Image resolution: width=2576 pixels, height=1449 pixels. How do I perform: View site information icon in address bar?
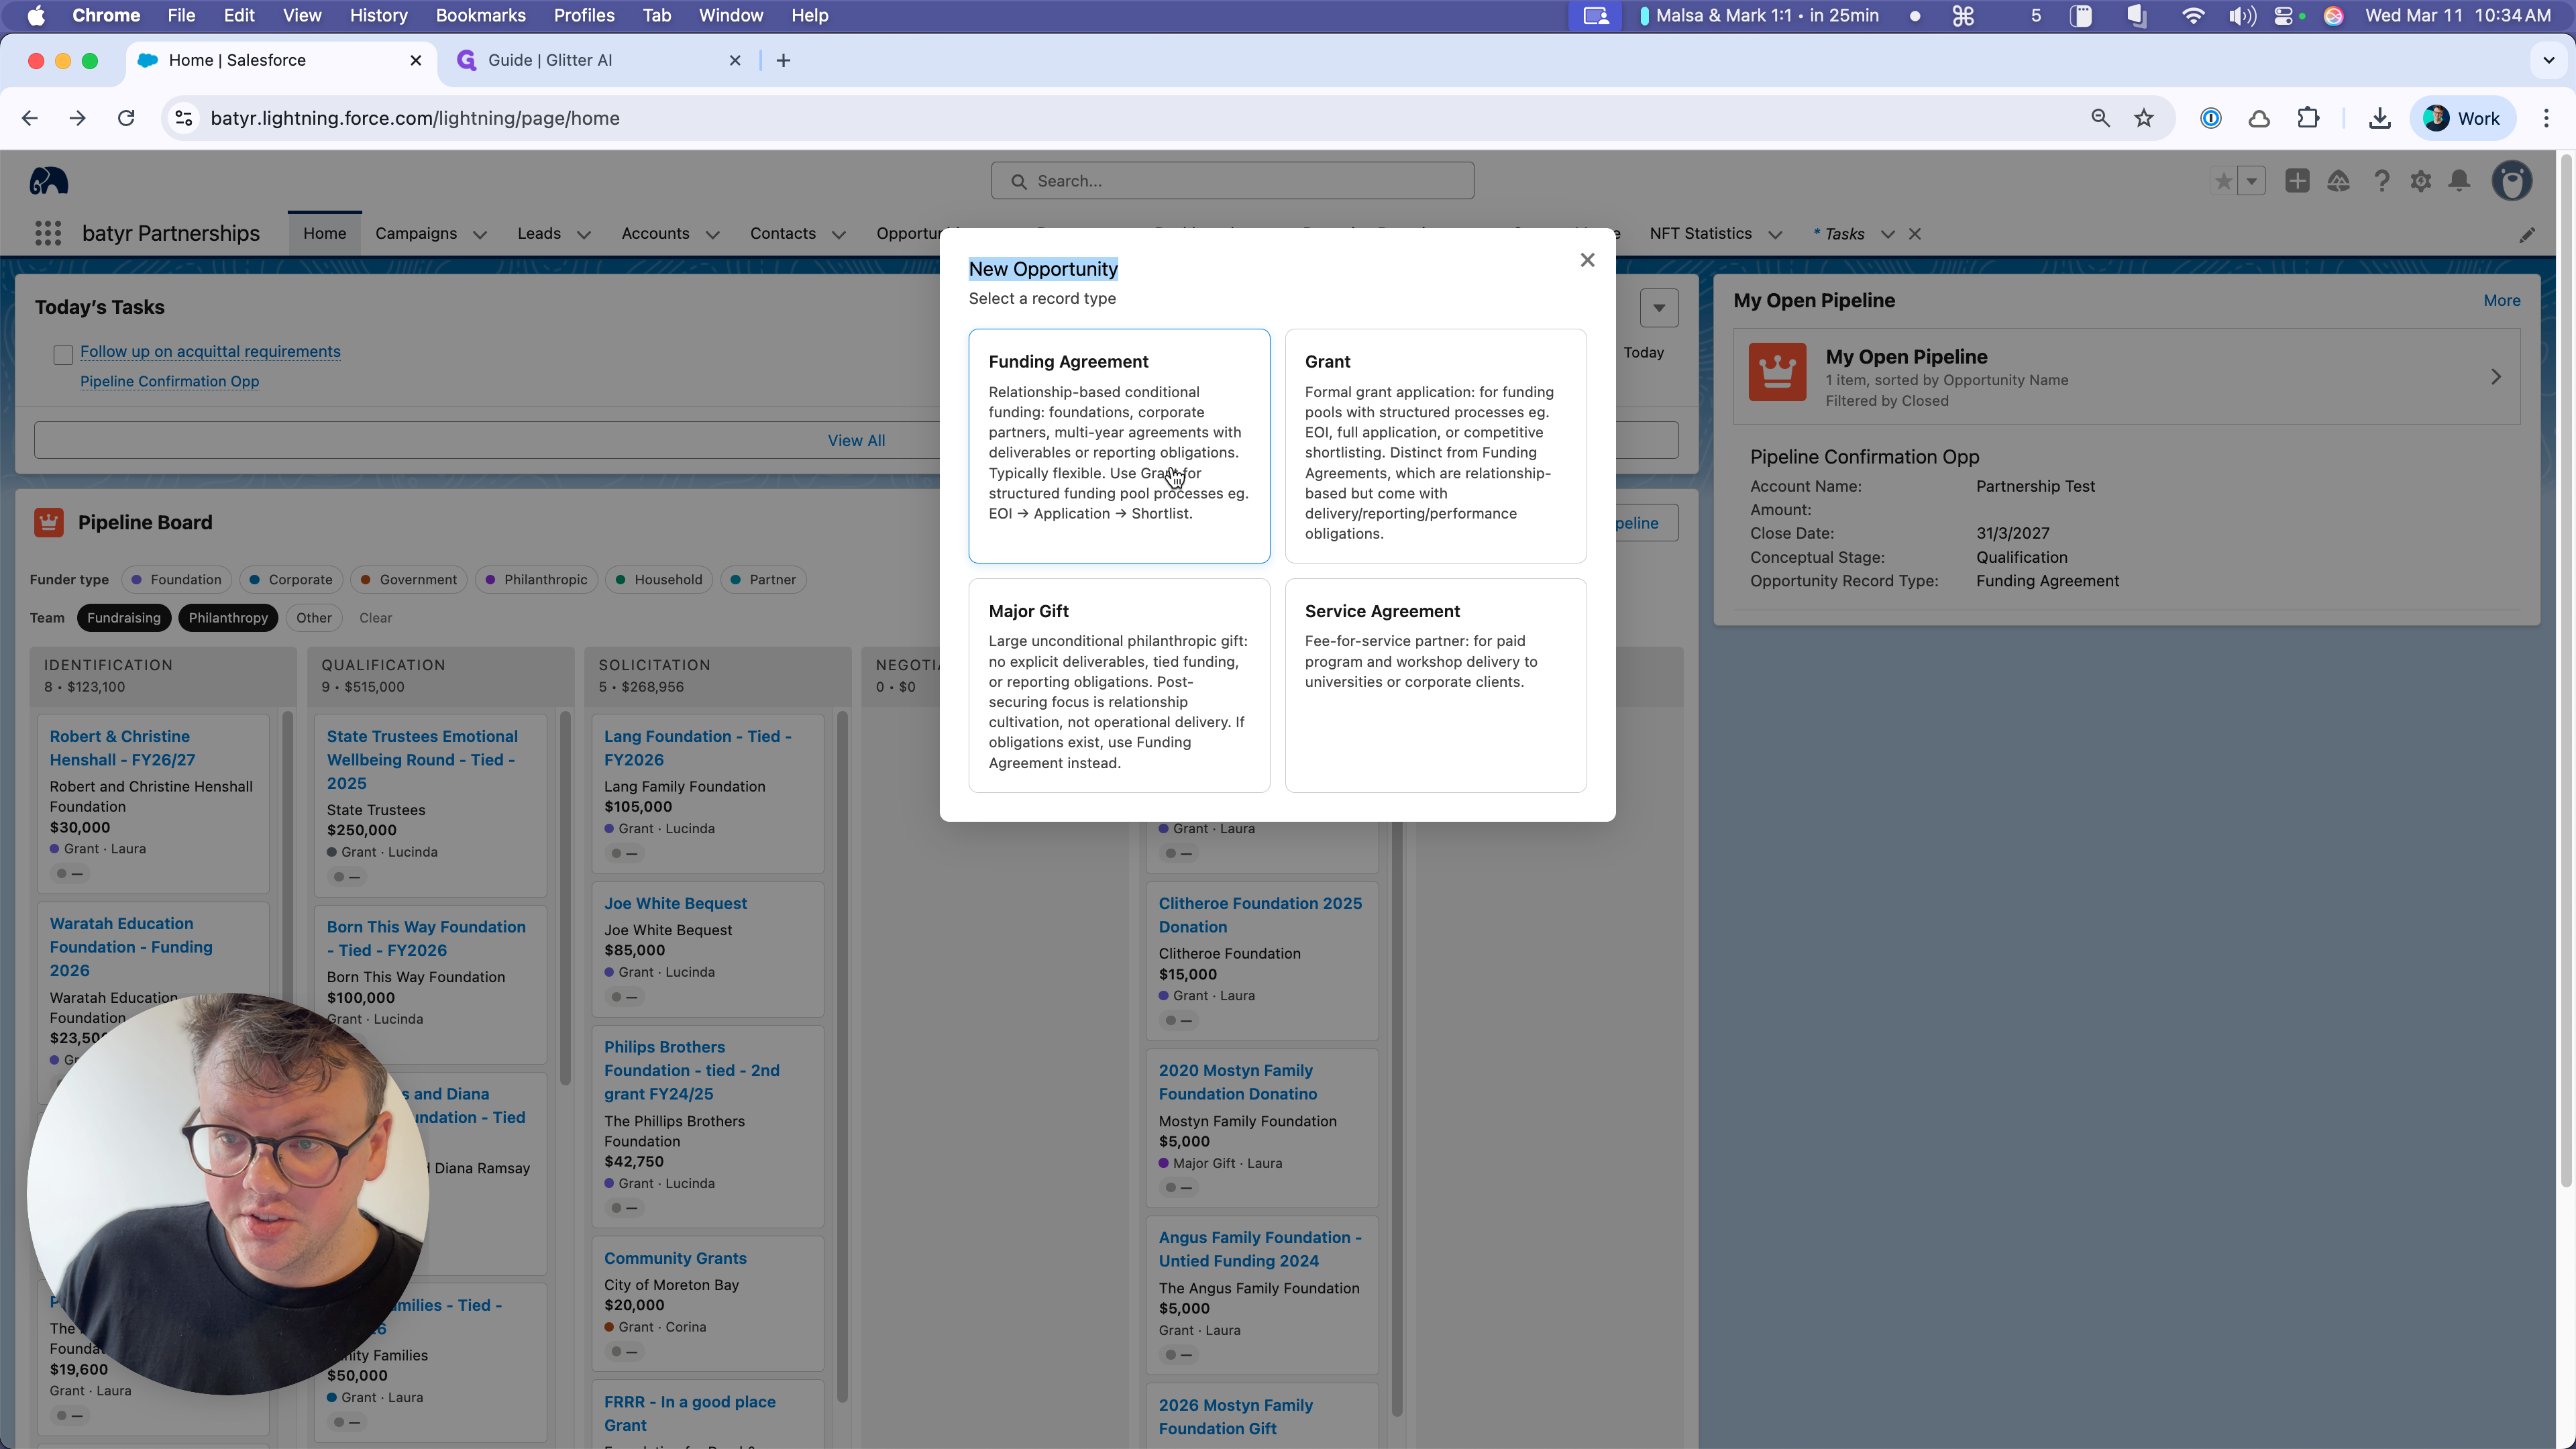click(x=184, y=118)
